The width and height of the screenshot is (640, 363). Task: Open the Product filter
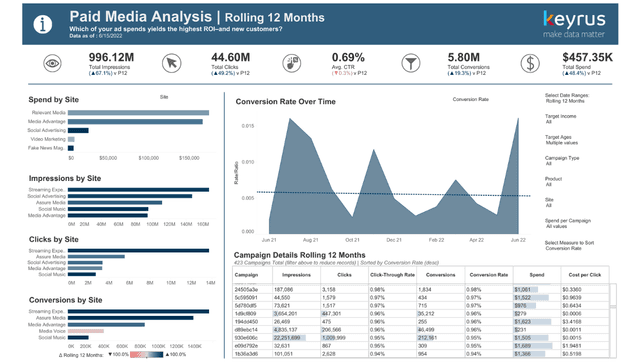553,182
